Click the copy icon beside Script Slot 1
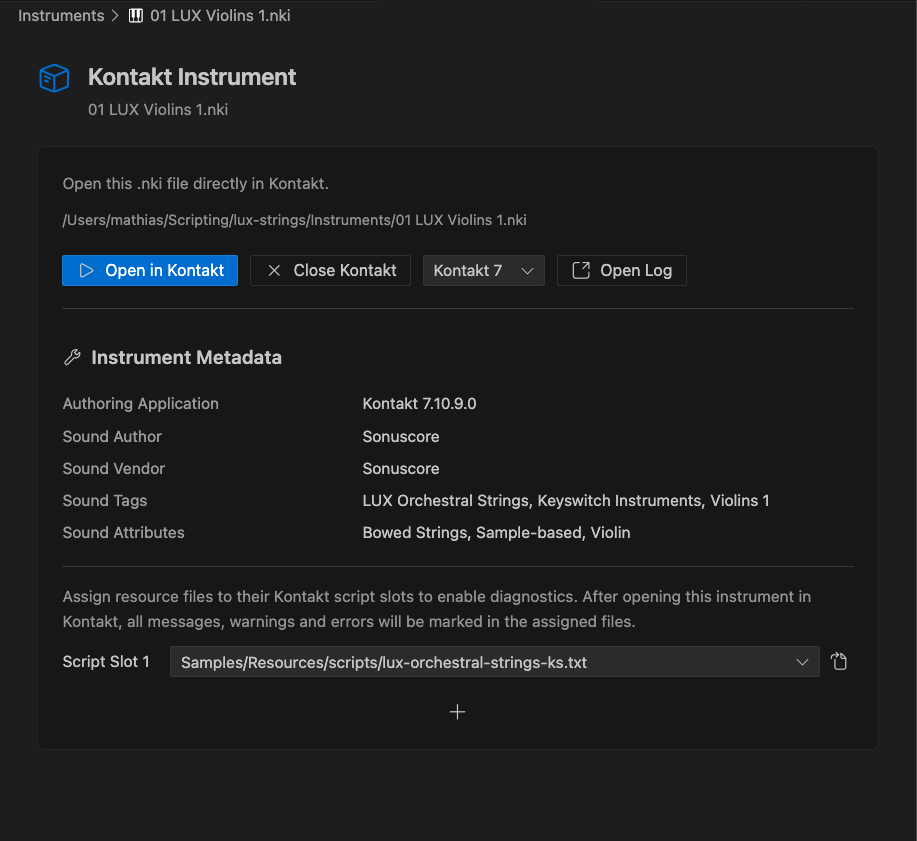 [839, 661]
